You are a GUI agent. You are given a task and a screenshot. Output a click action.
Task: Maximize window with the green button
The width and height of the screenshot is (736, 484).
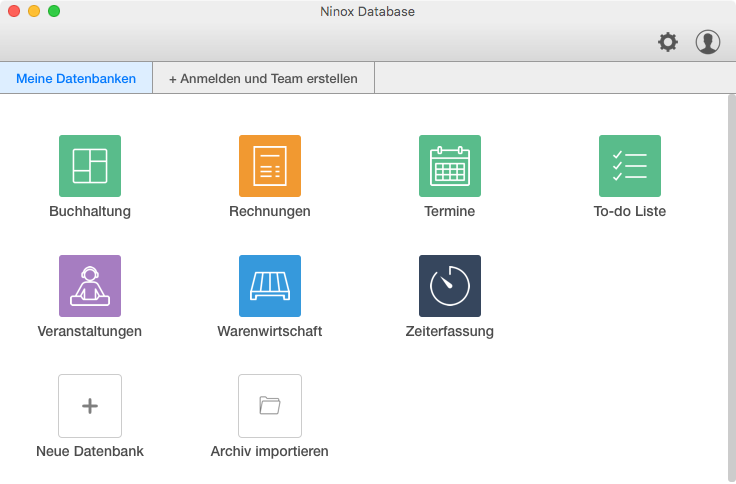[x=54, y=11]
